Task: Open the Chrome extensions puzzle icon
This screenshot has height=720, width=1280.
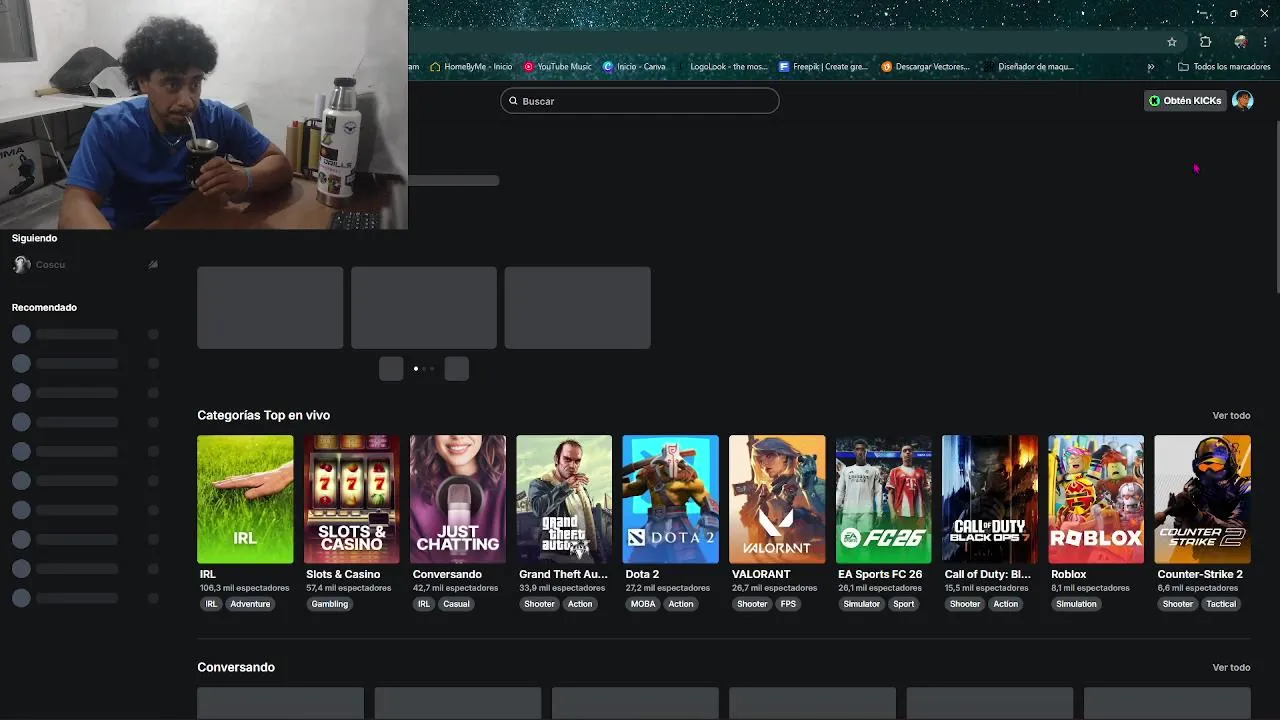Action: 1205,42
